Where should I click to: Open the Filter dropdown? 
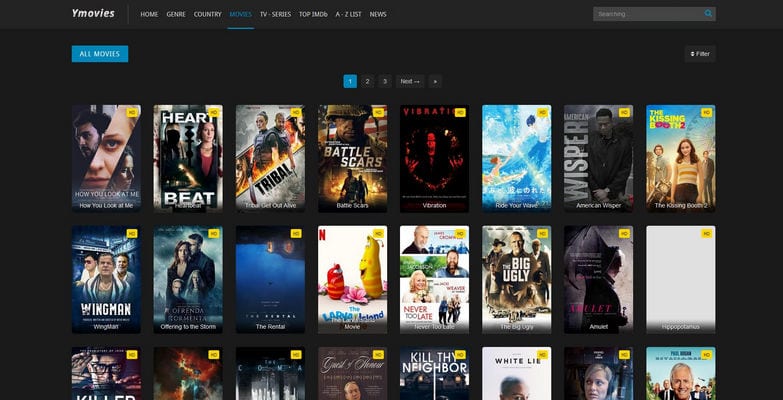[x=700, y=54]
